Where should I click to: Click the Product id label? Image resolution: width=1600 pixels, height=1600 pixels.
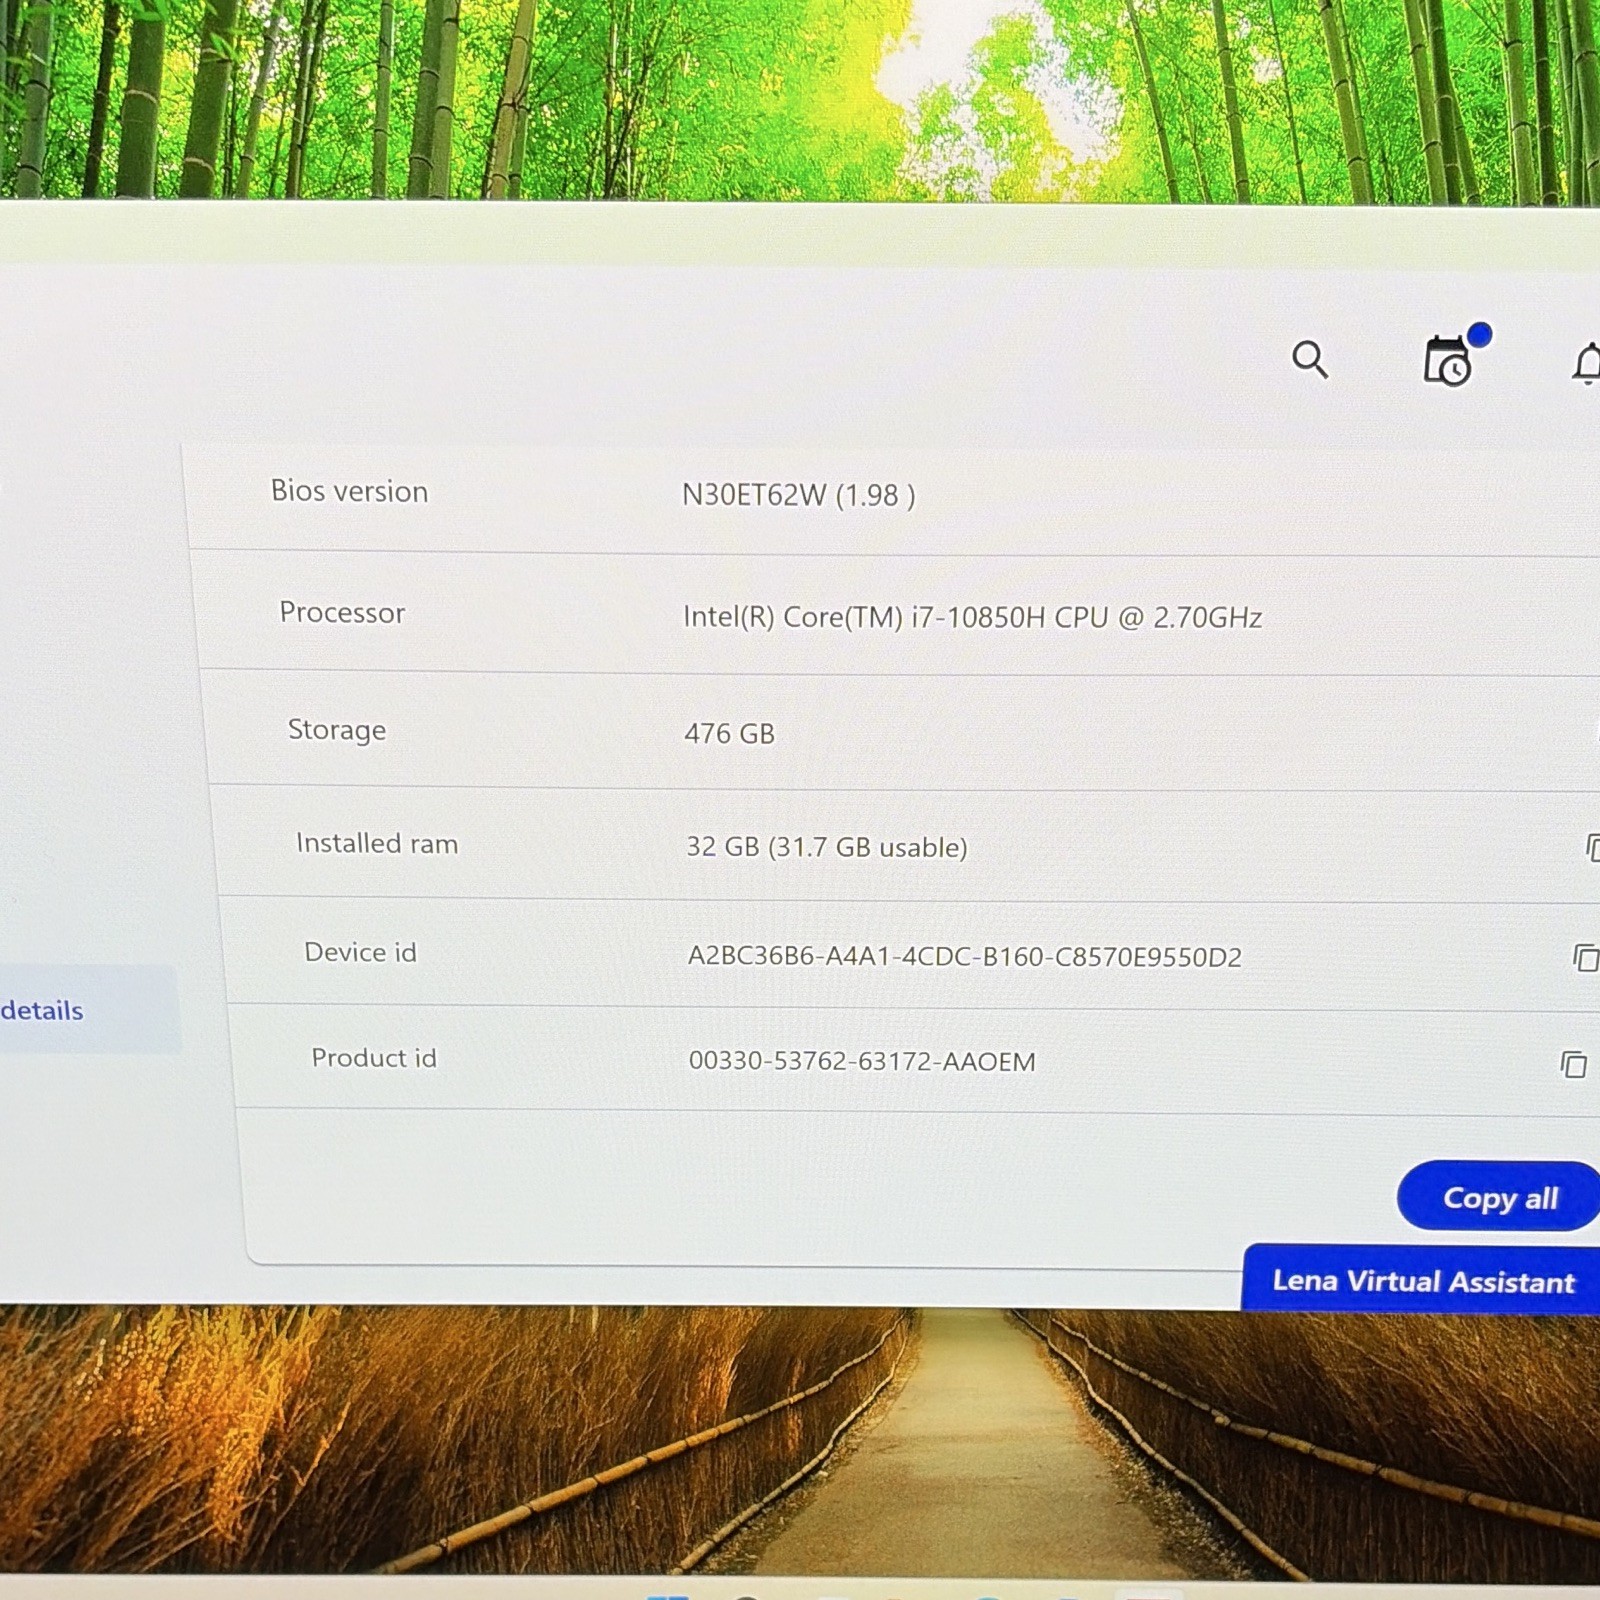(374, 1057)
